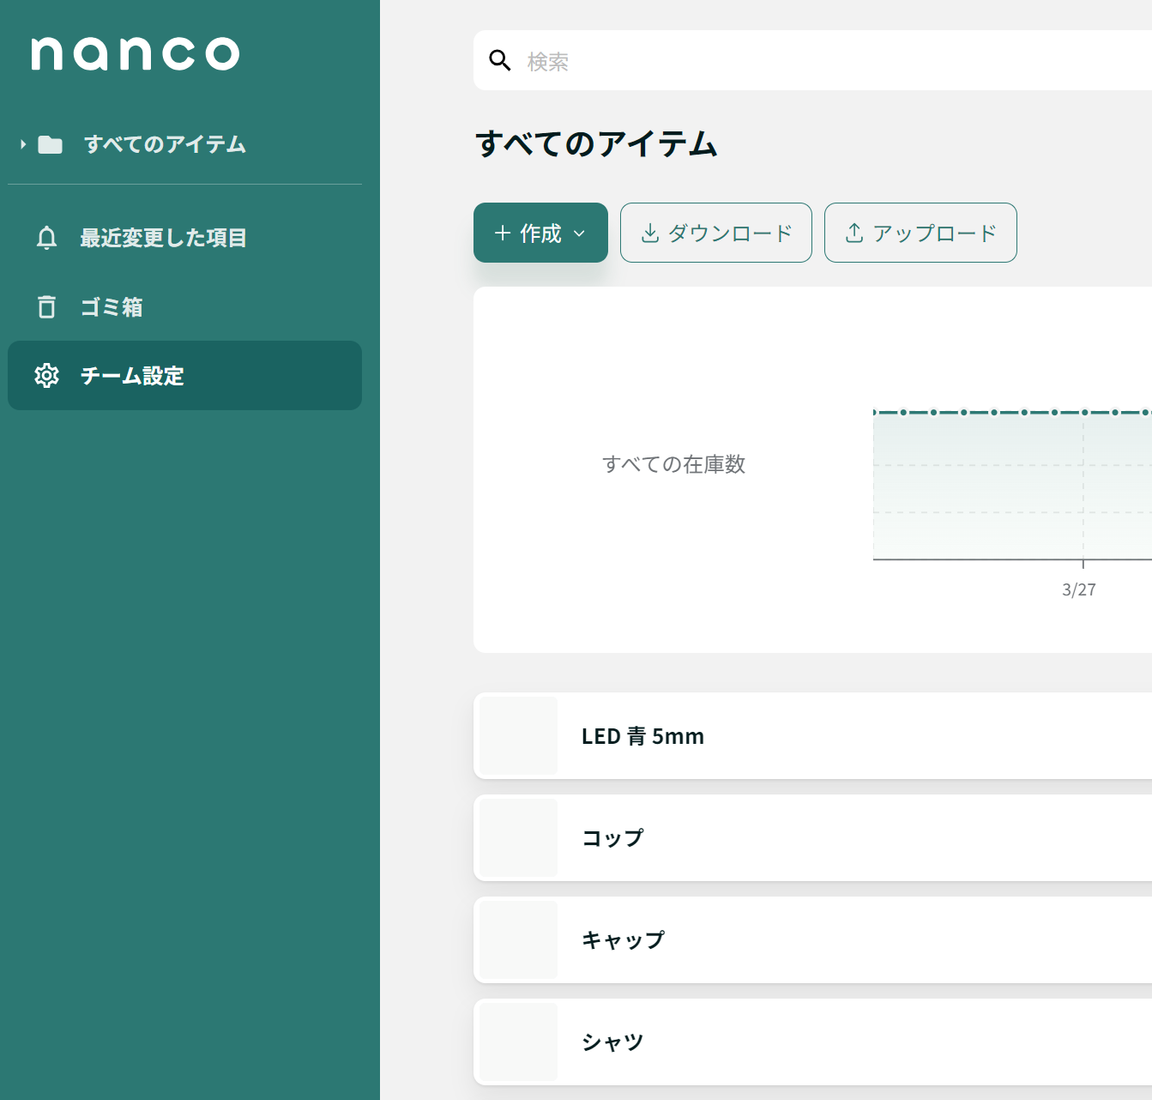Click the 作成 button

pyautogui.click(x=541, y=233)
